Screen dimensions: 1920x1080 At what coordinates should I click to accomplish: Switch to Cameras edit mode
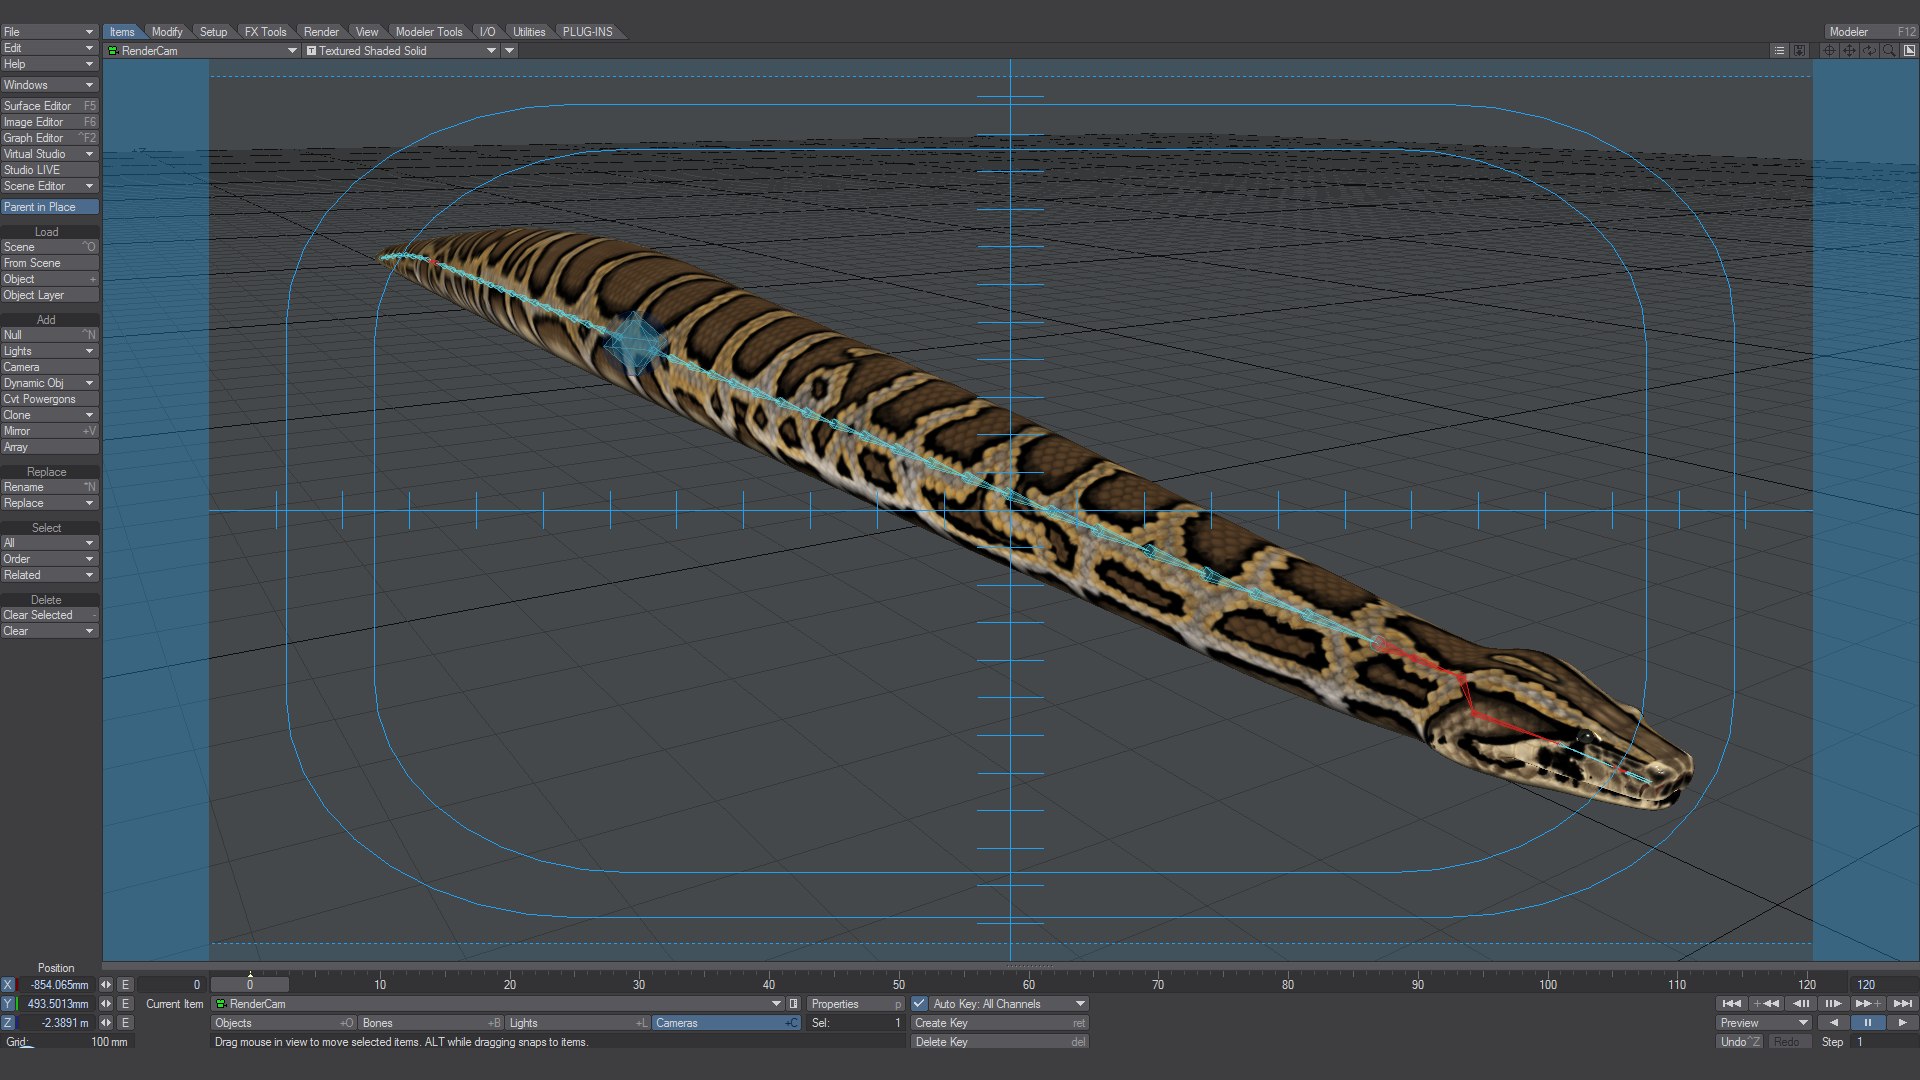726,1023
